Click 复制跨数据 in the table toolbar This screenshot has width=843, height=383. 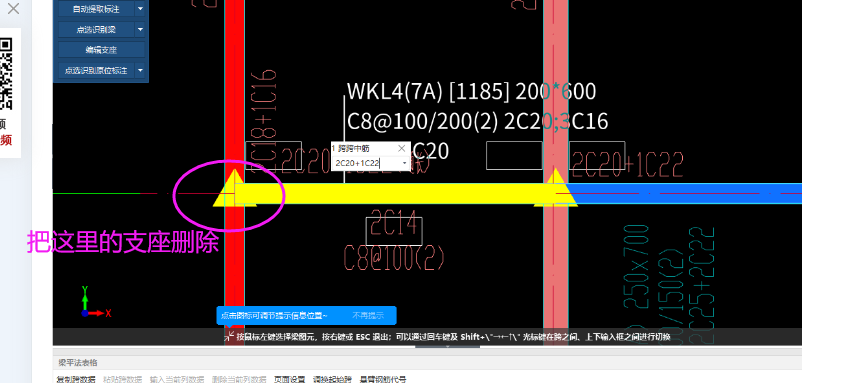click(76, 379)
